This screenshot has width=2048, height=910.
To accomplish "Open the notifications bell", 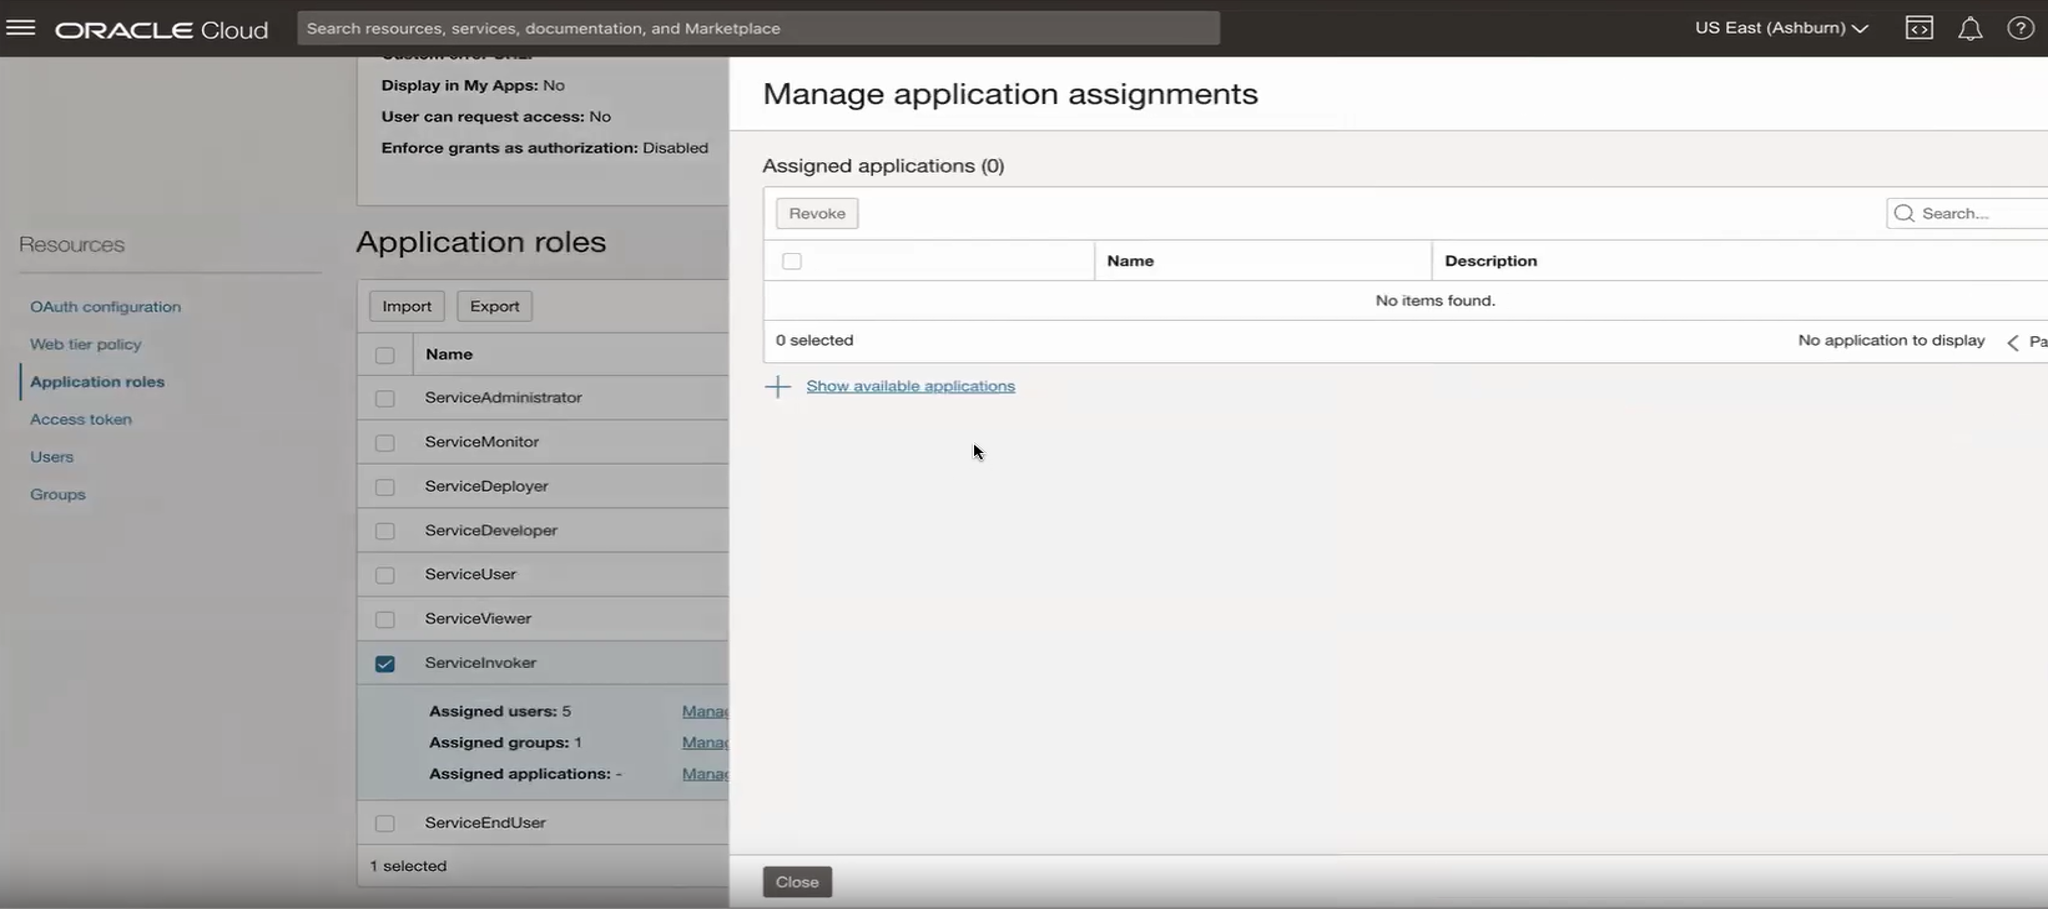I will pyautogui.click(x=1970, y=27).
